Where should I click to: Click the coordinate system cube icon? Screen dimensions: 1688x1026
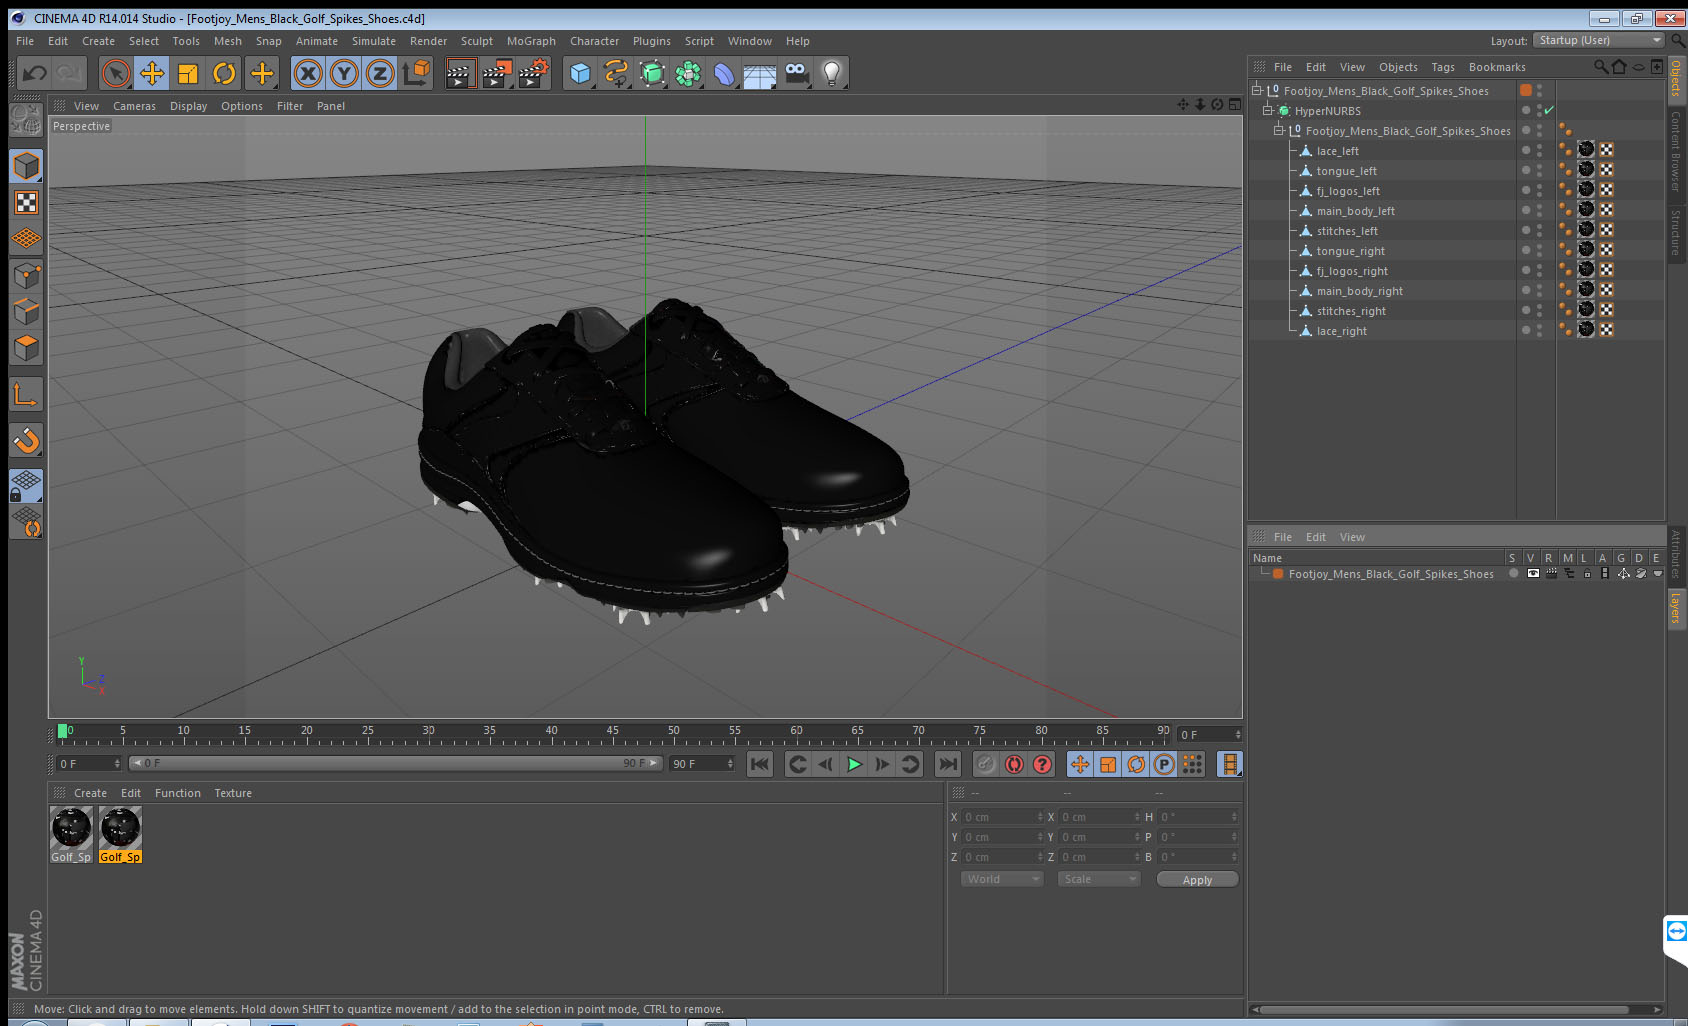tap(416, 73)
